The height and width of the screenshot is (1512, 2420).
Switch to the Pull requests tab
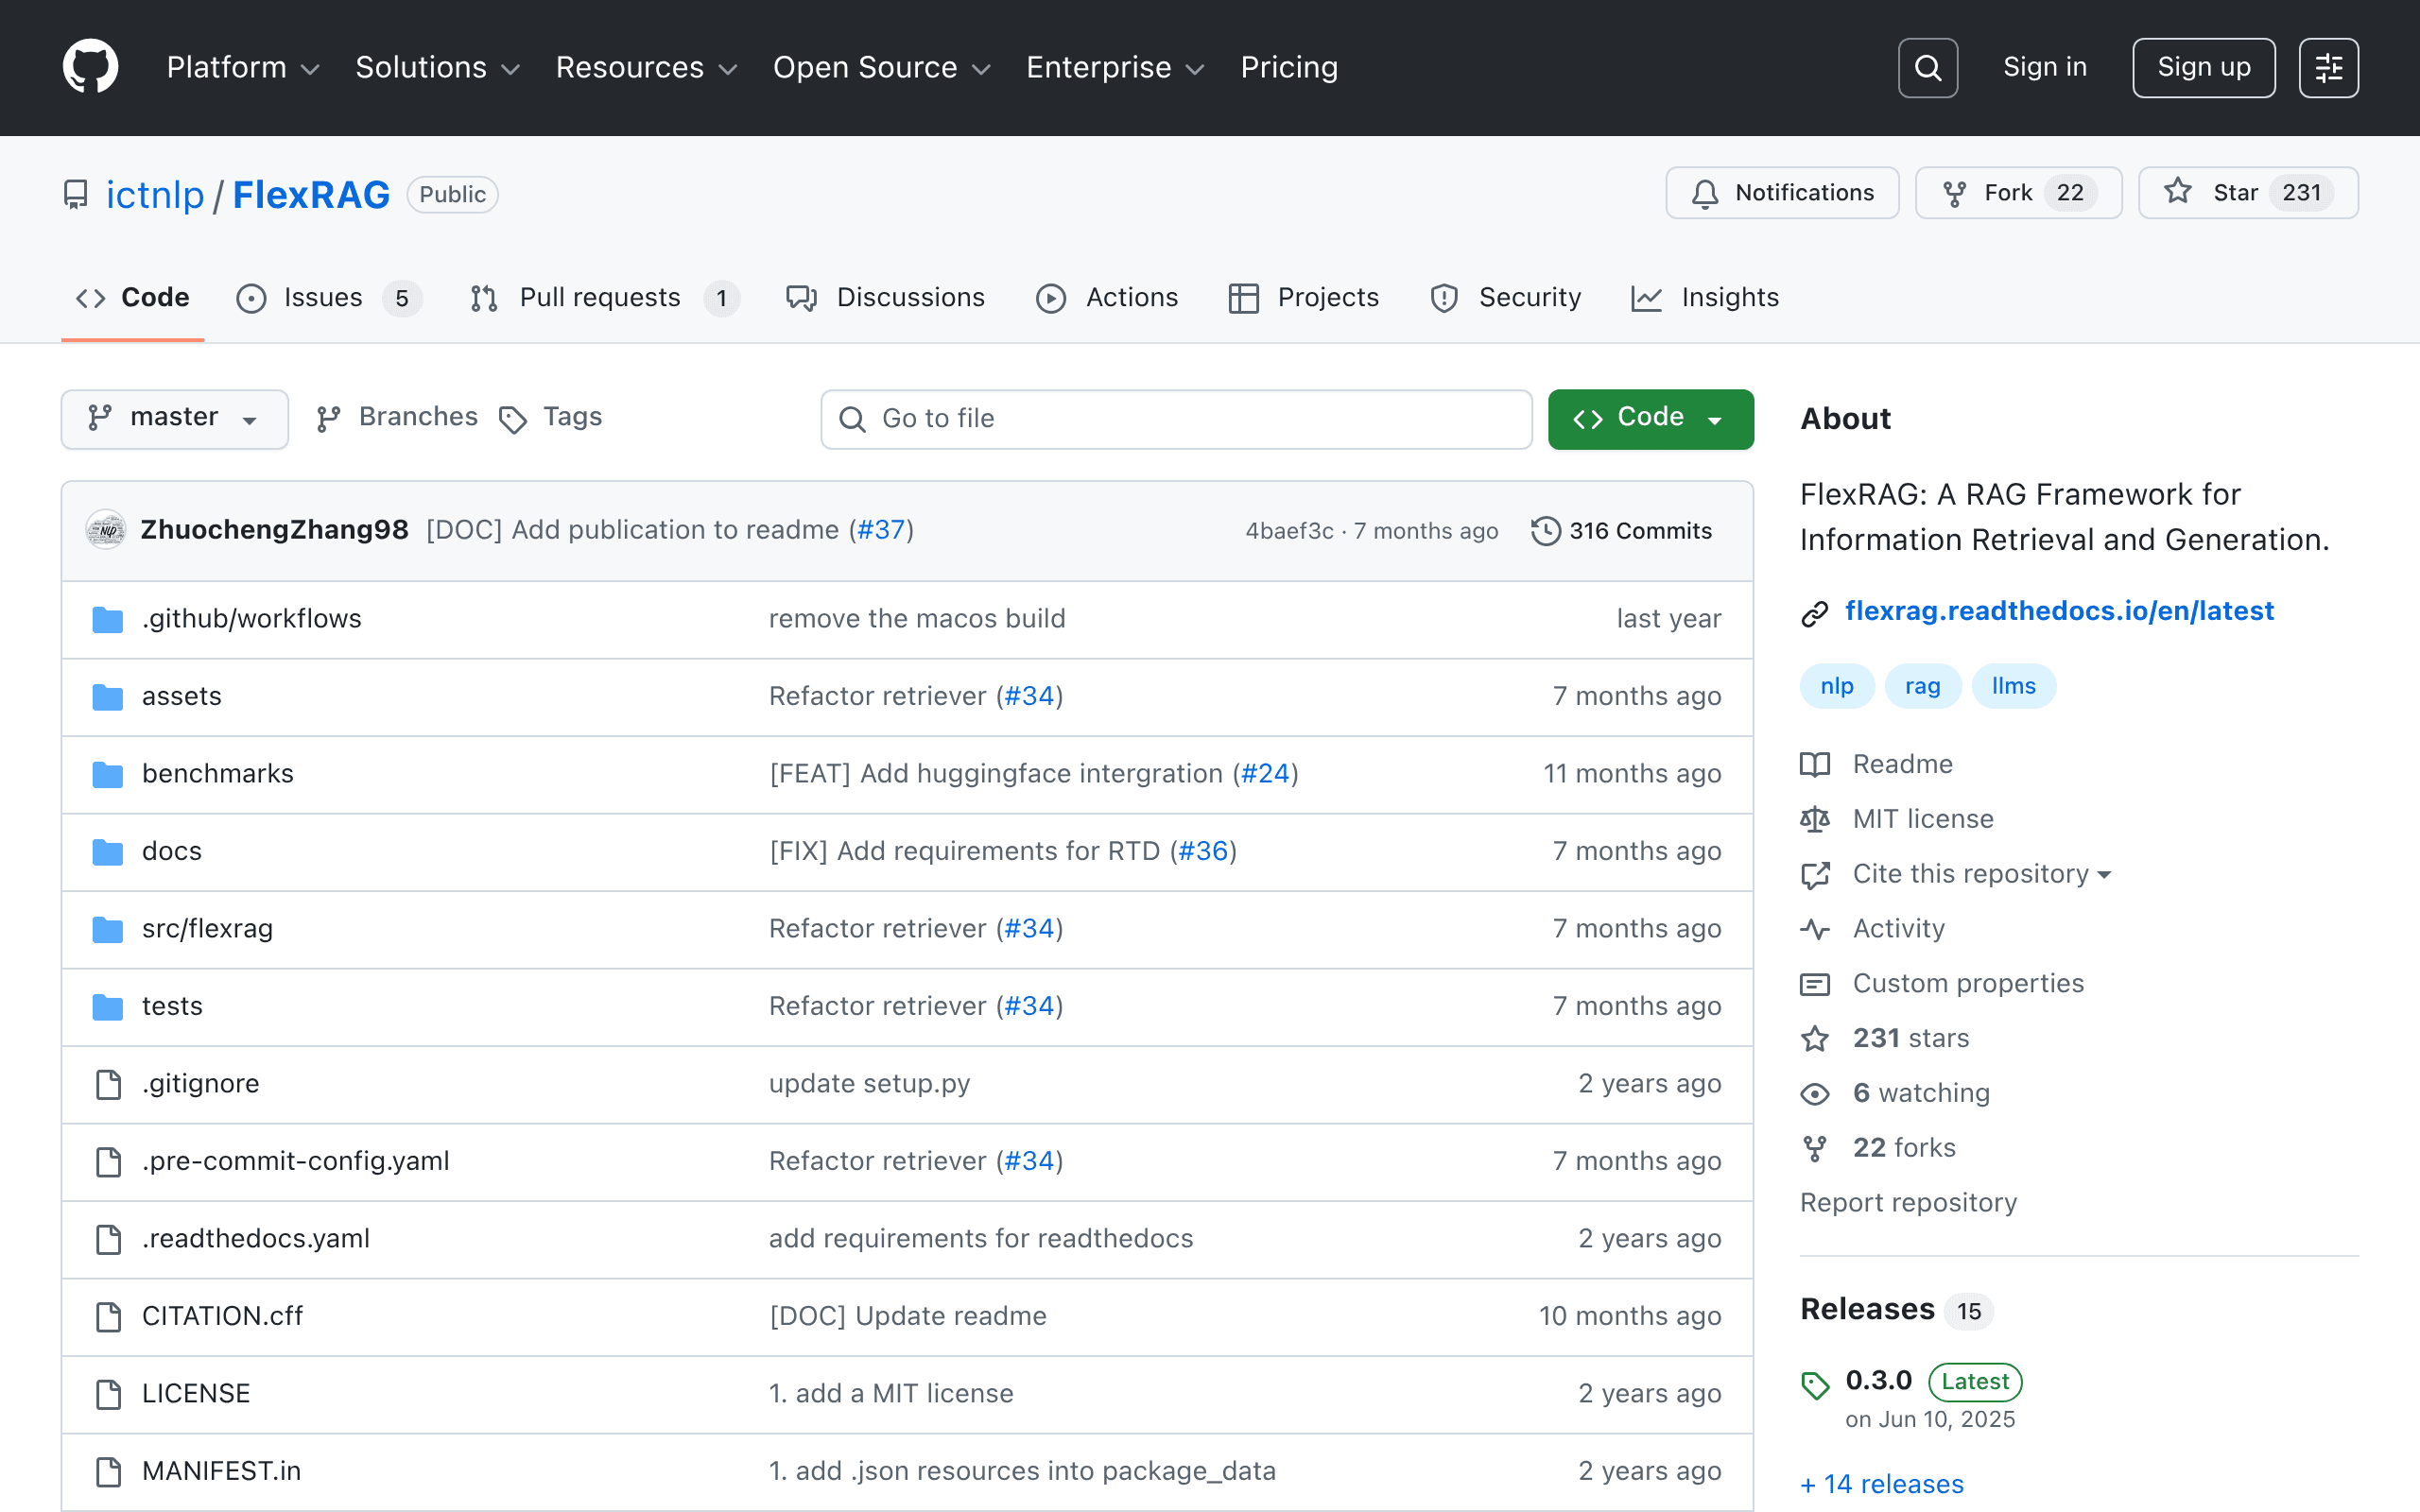(x=605, y=298)
